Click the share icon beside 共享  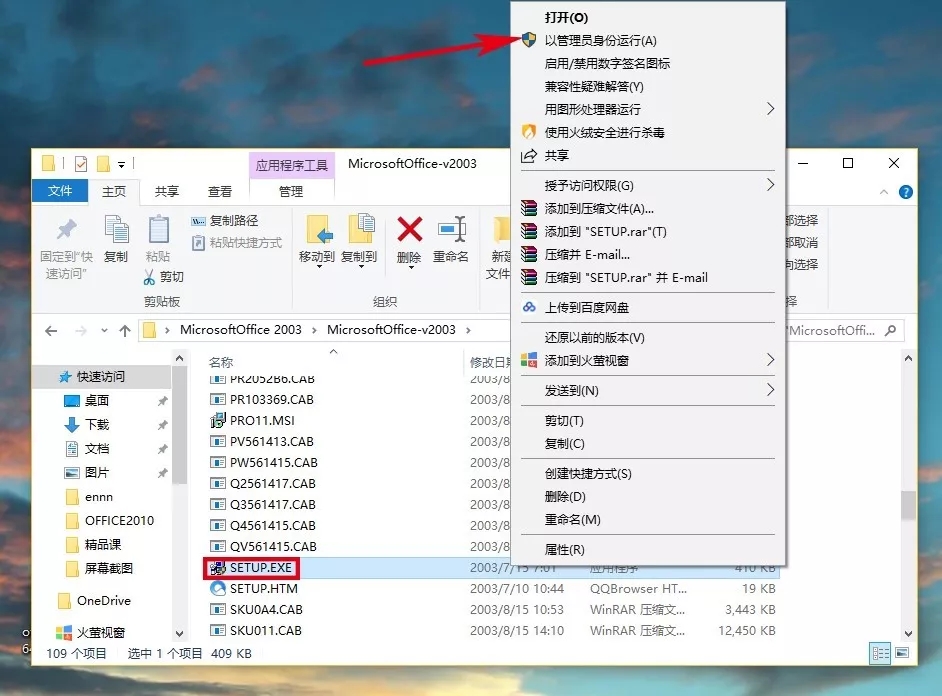(529, 156)
